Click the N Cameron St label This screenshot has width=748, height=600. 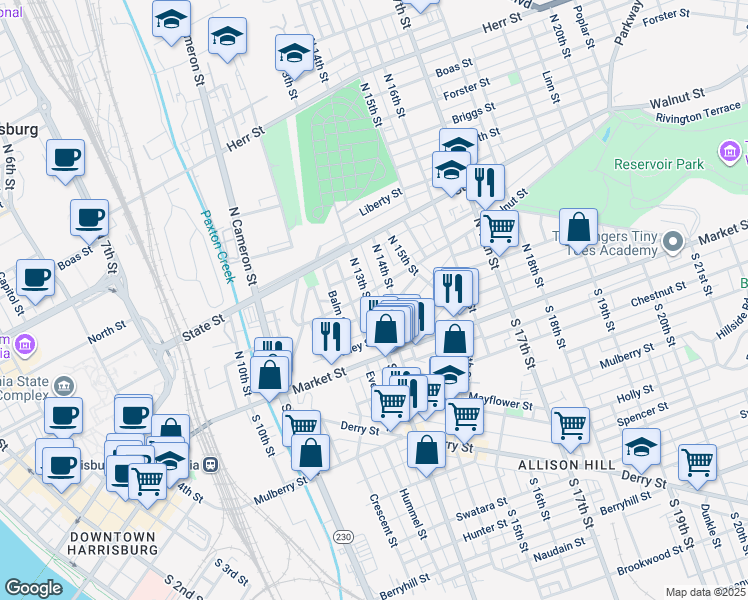pyautogui.click(x=243, y=246)
